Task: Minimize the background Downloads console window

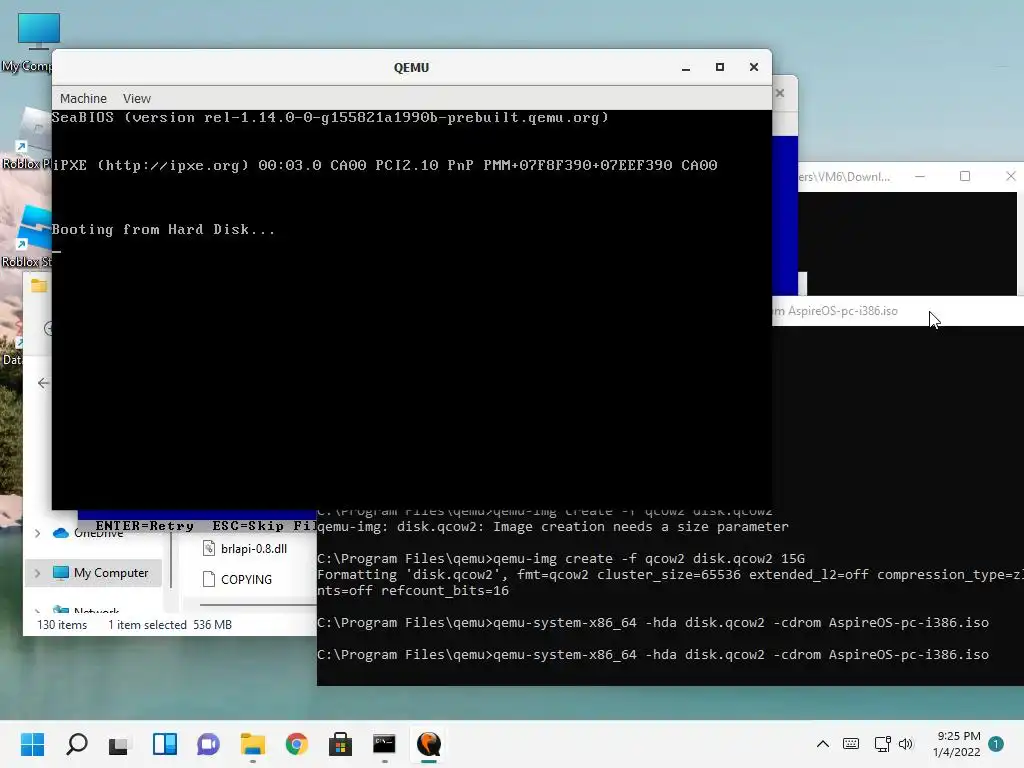Action: coord(920,176)
